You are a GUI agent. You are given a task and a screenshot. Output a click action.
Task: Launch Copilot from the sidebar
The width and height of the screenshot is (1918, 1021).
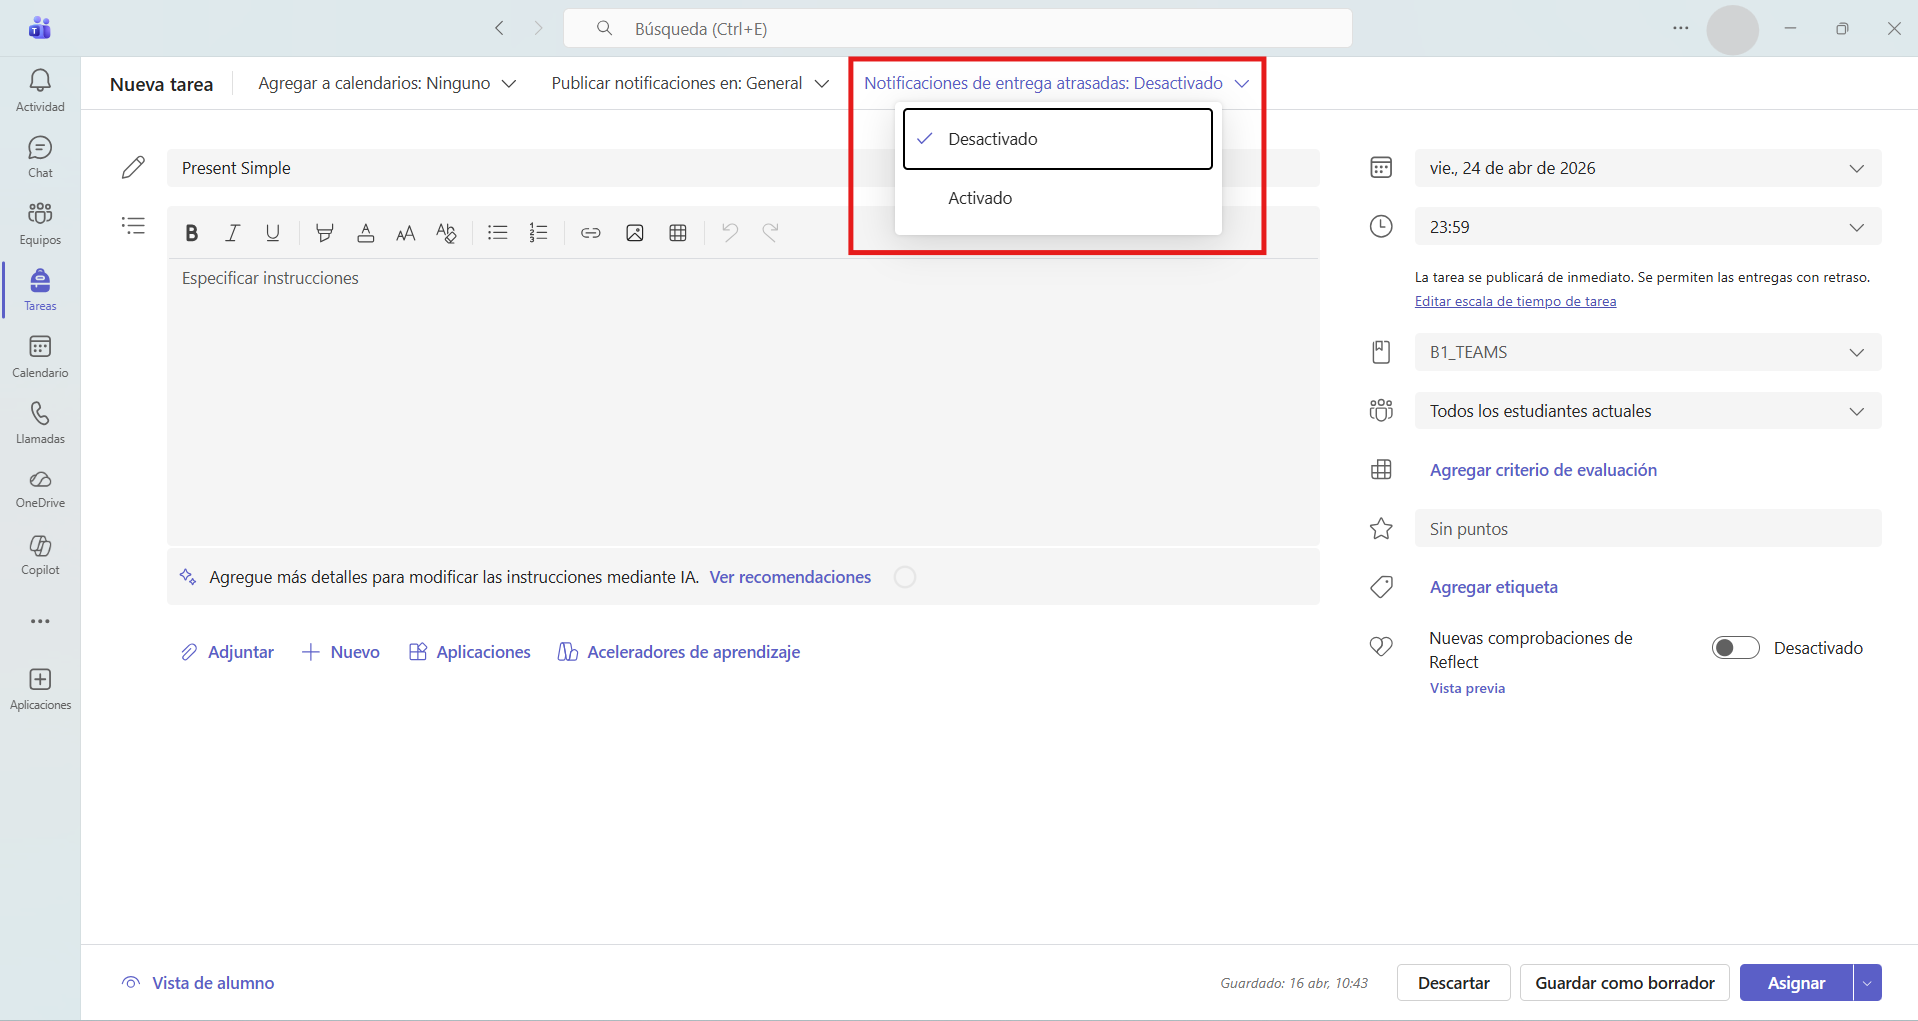click(x=40, y=554)
